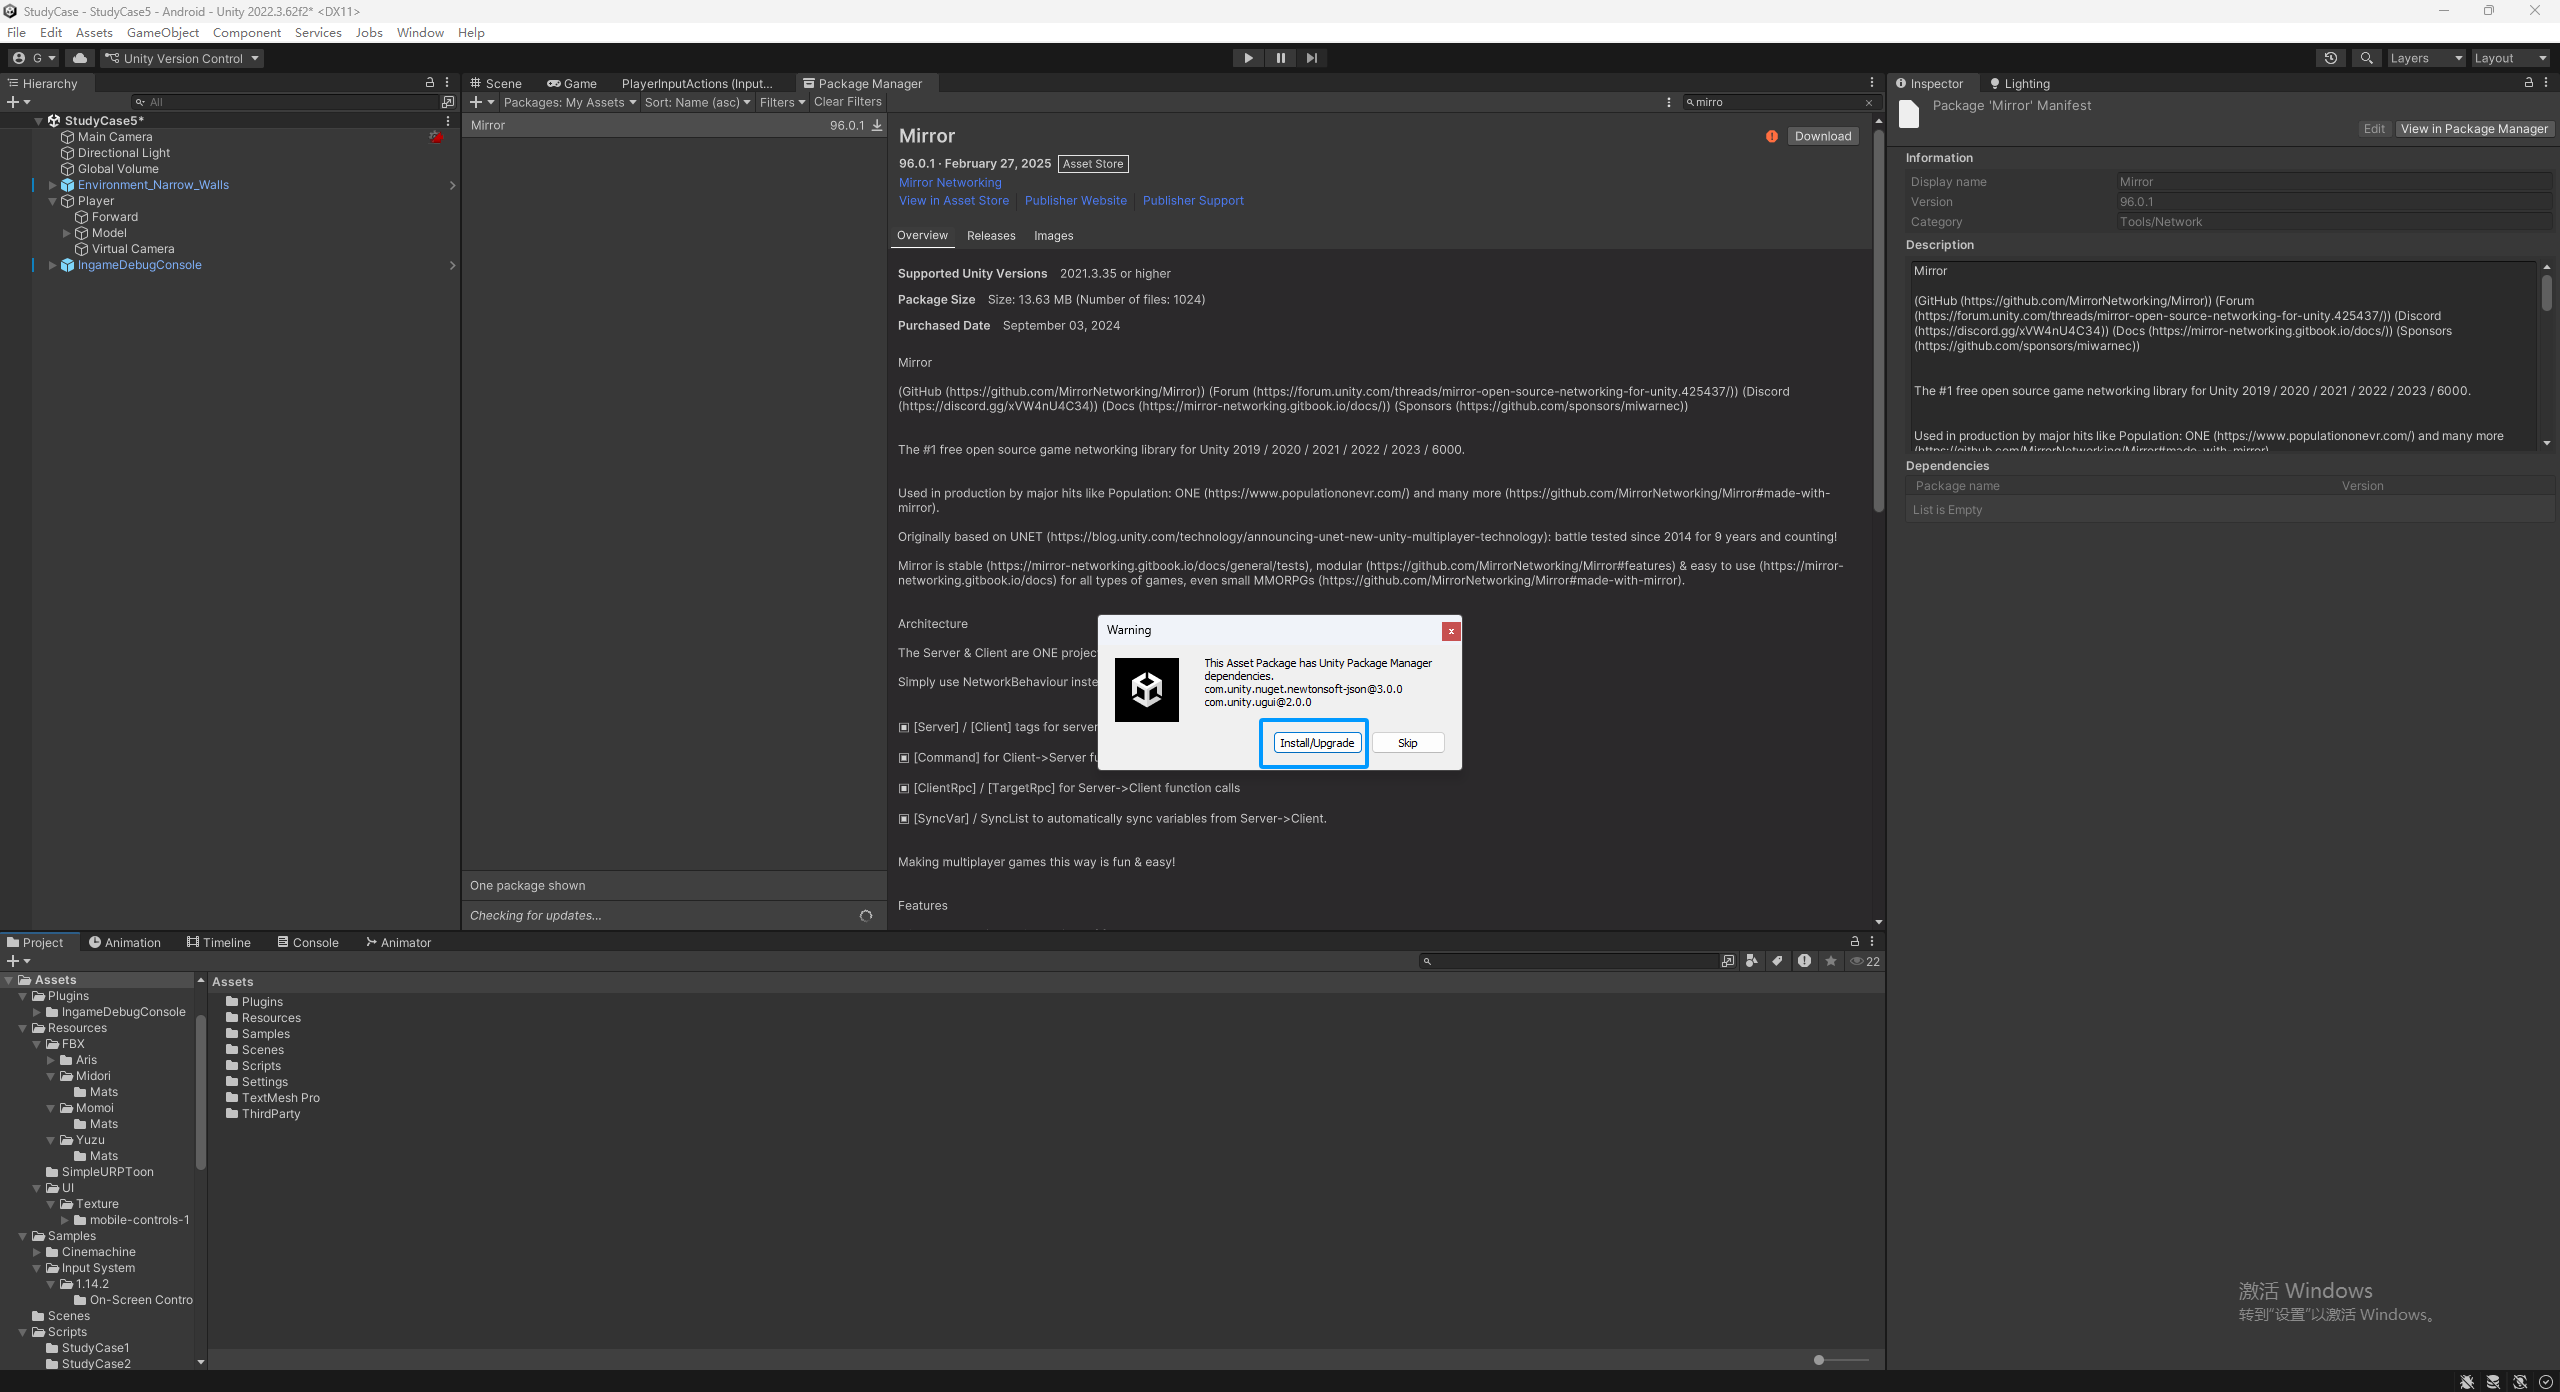Click download icon next to Mirror 96.0.1
This screenshot has height=1392, width=2560.
[x=877, y=125]
